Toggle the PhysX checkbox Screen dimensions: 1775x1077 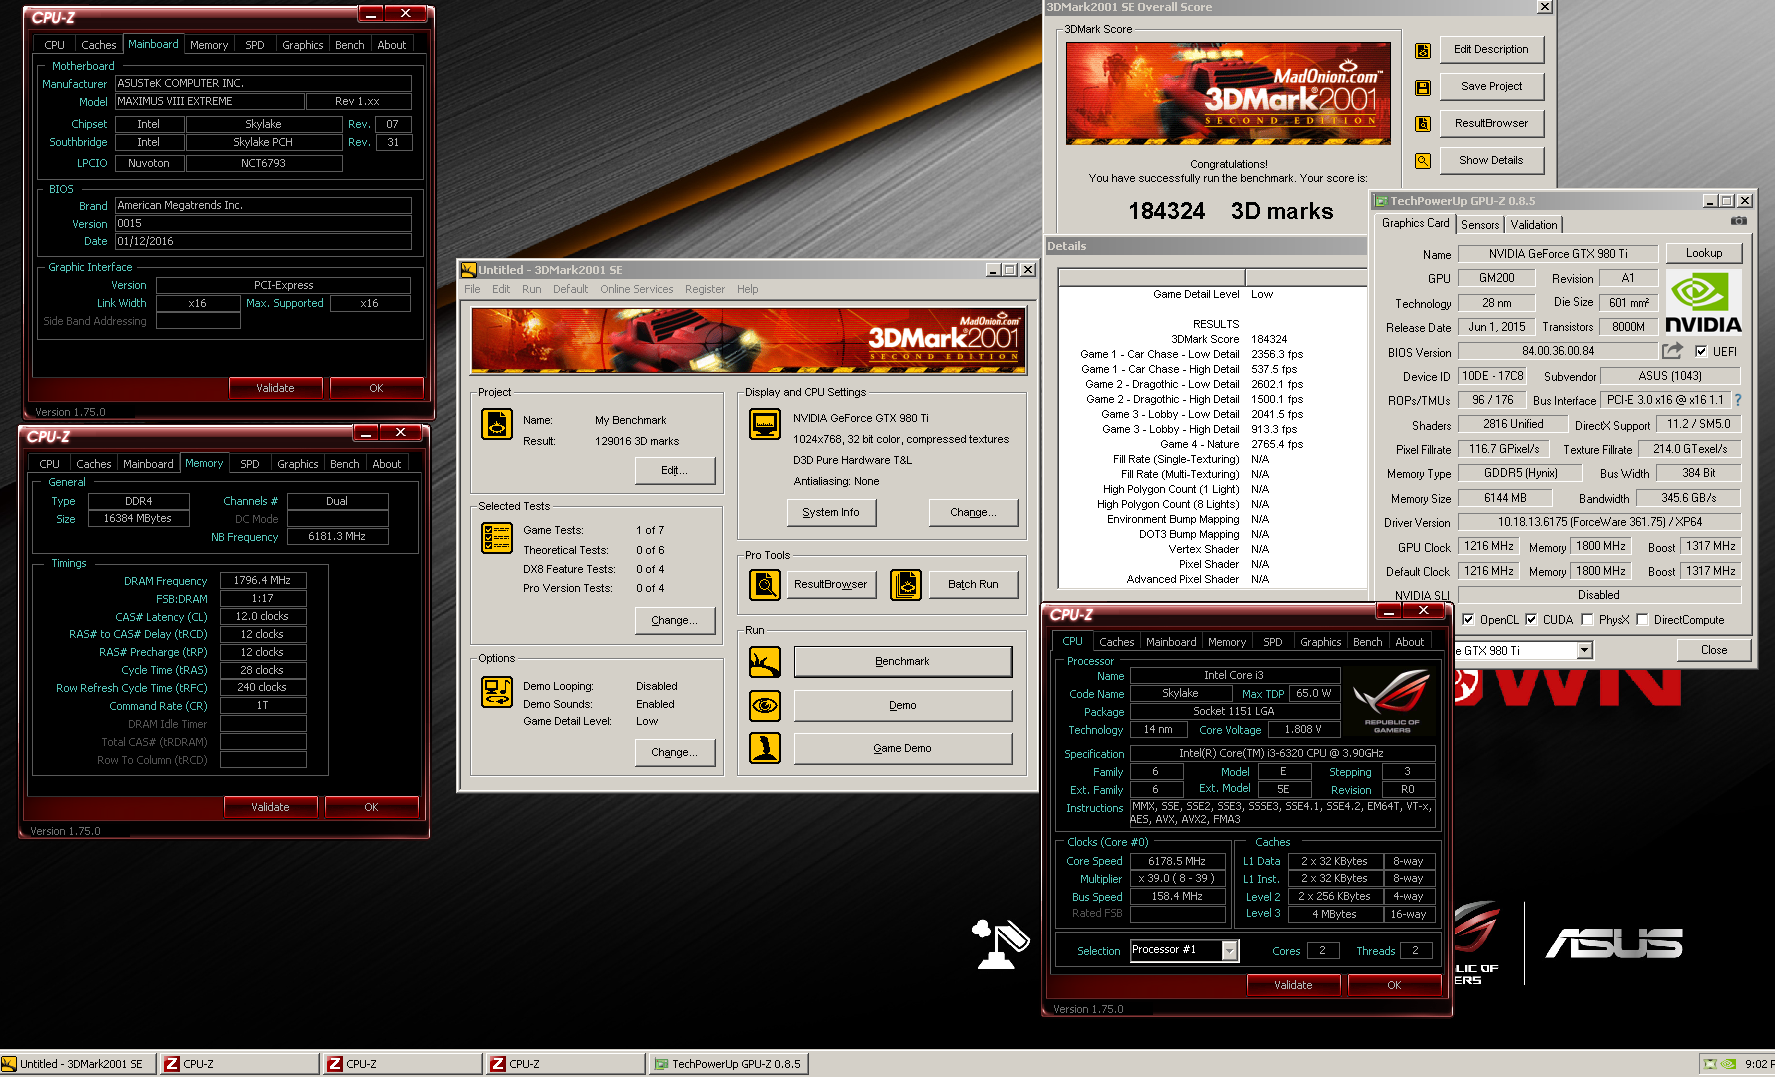point(1587,620)
